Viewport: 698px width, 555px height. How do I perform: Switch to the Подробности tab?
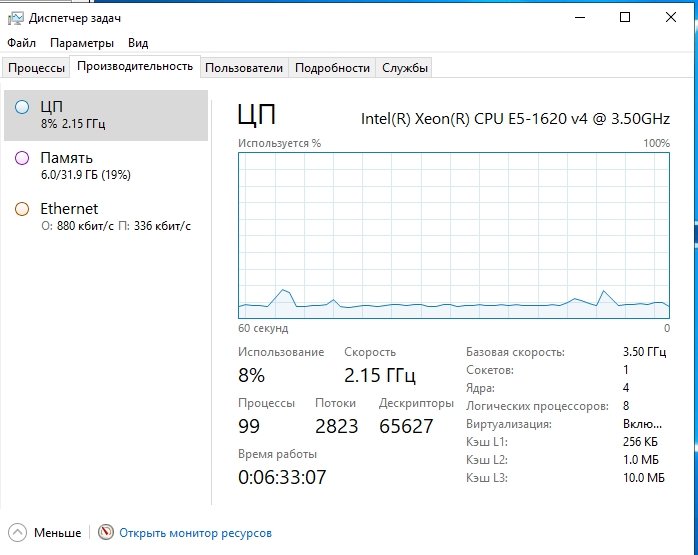coord(333,68)
